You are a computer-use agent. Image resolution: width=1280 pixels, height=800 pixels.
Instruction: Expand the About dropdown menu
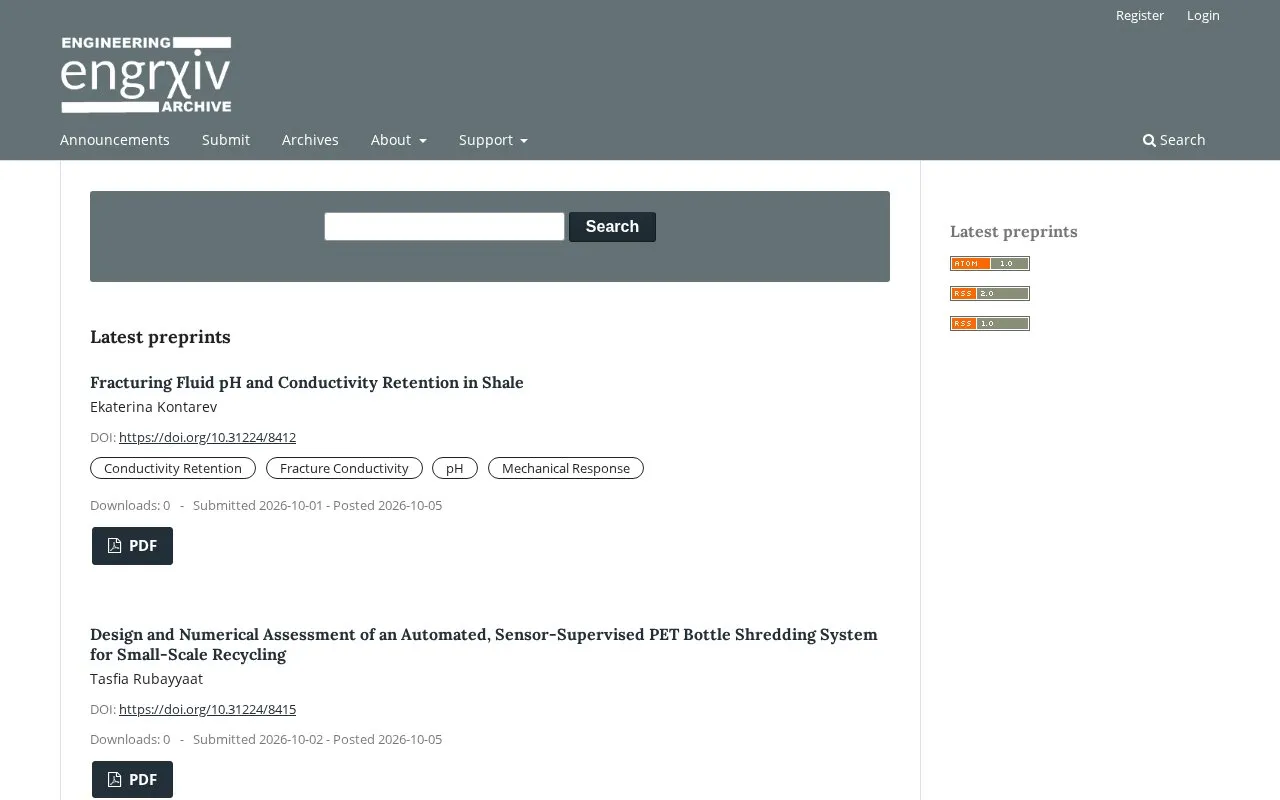[x=399, y=140]
